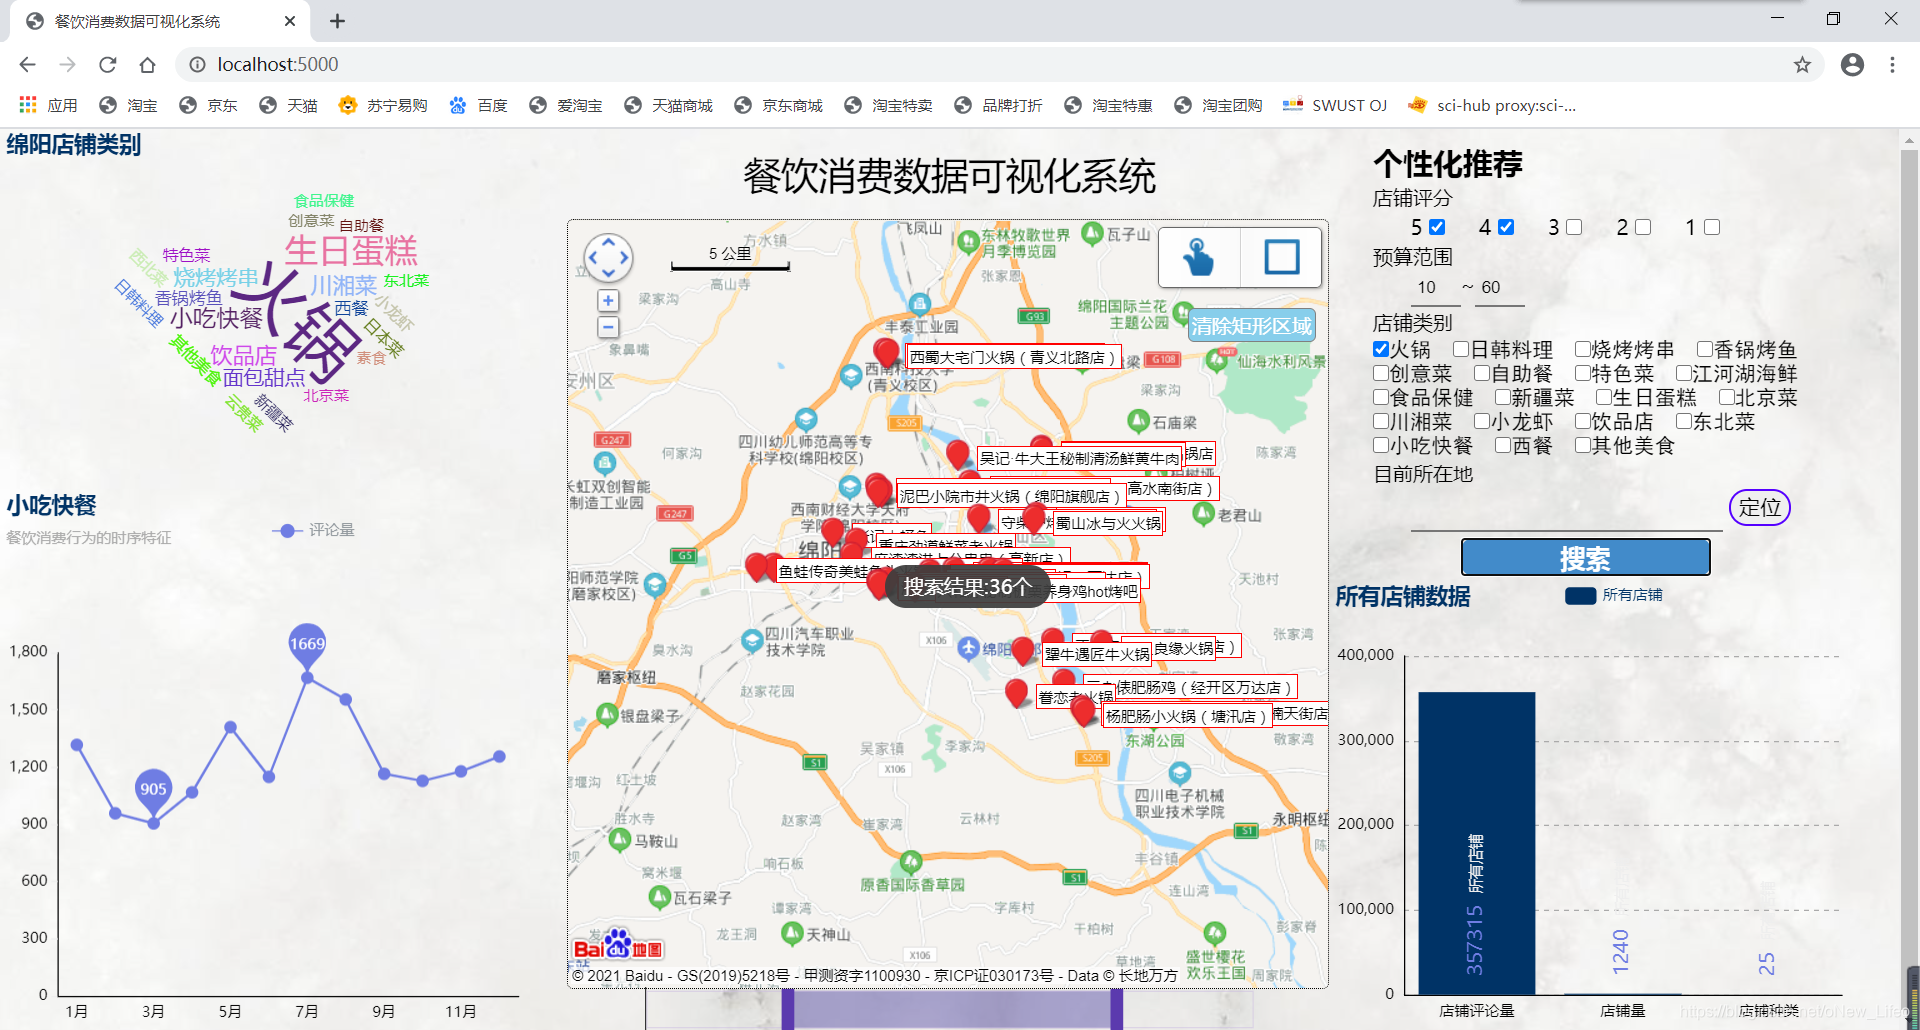Click the browser forward arrow
Screen dimensions: 1920x1030
pos(67,64)
